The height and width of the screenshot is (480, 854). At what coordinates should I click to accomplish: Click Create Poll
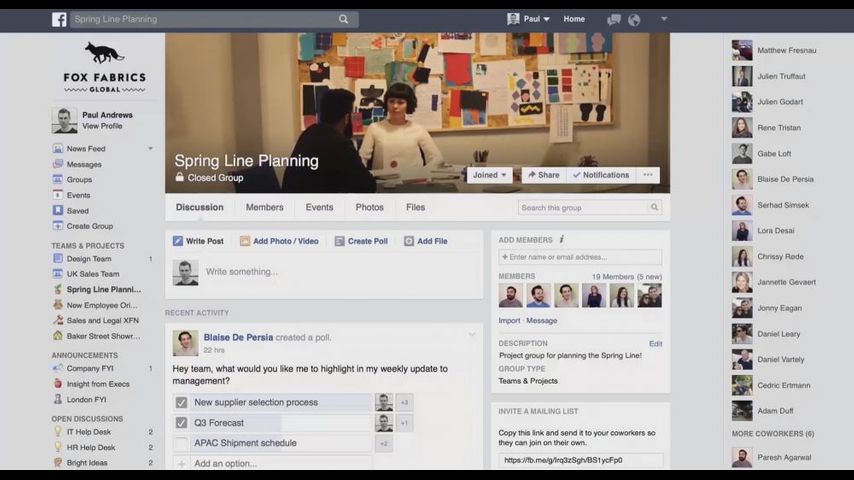361,241
